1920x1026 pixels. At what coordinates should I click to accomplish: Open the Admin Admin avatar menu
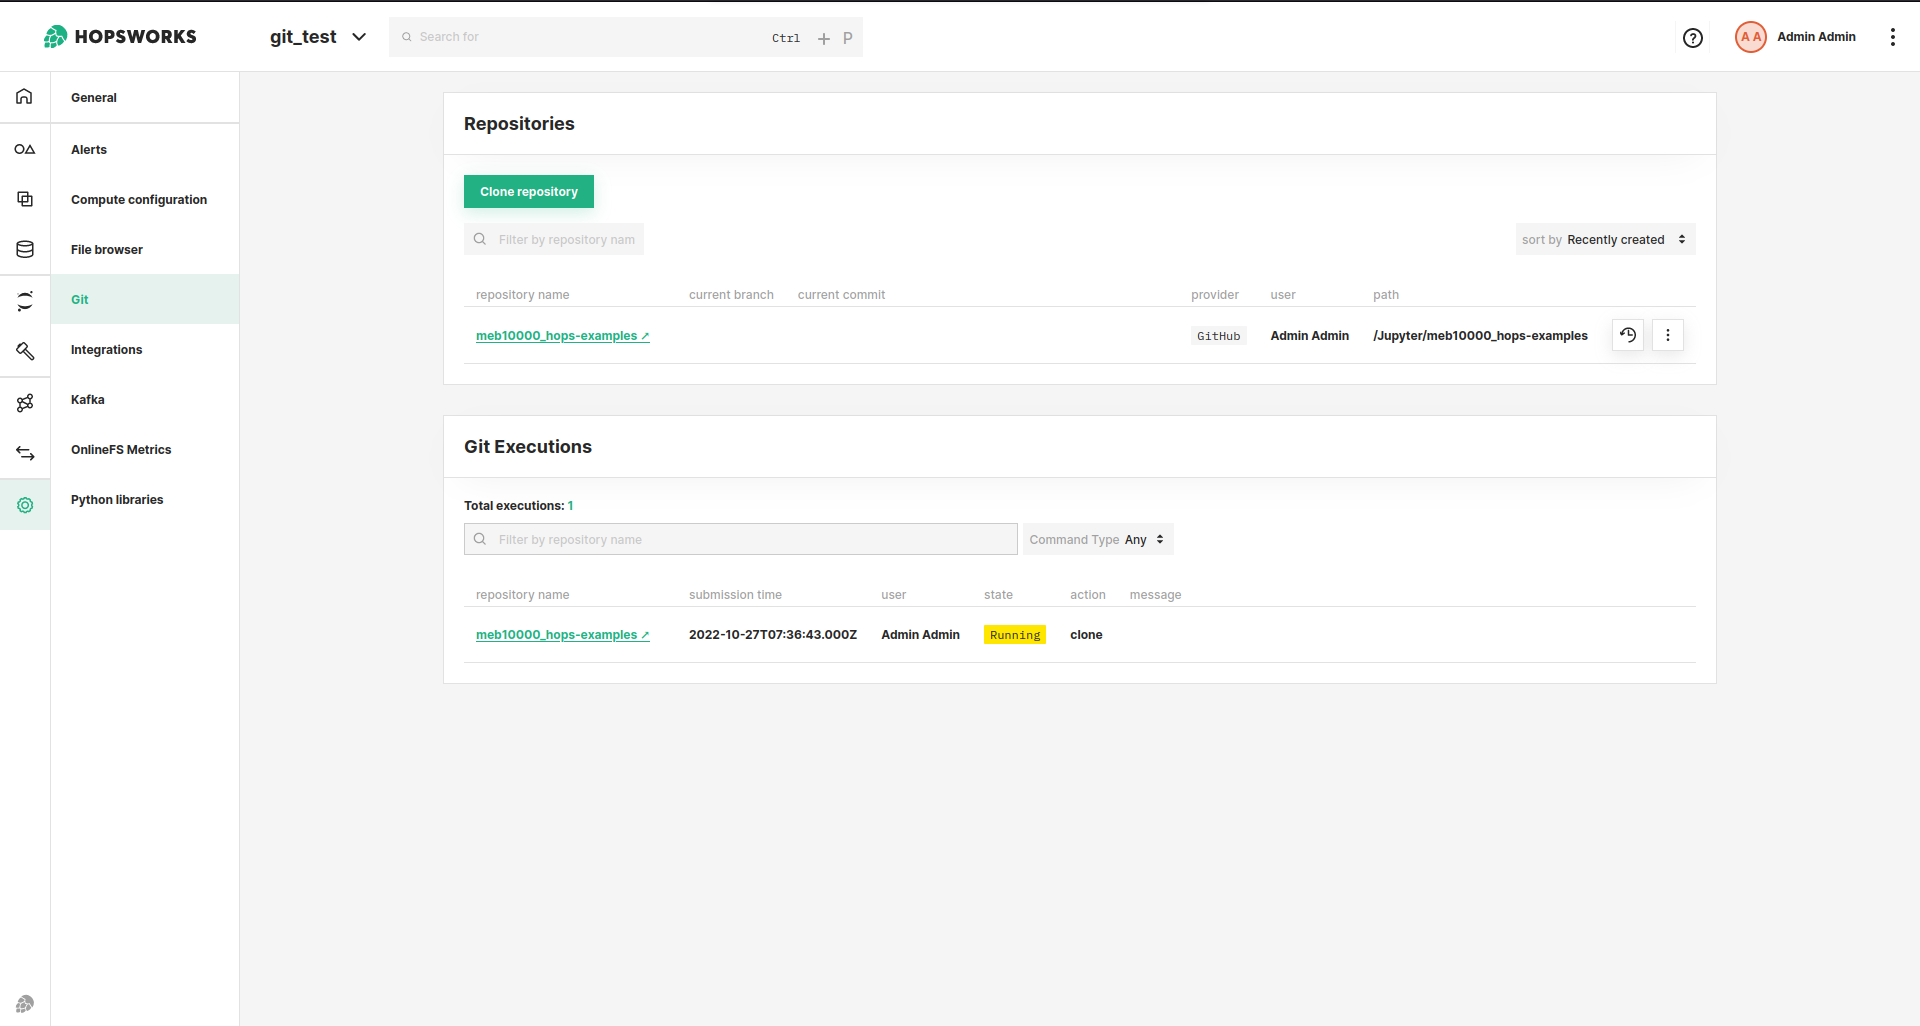(x=1750, y=36)
